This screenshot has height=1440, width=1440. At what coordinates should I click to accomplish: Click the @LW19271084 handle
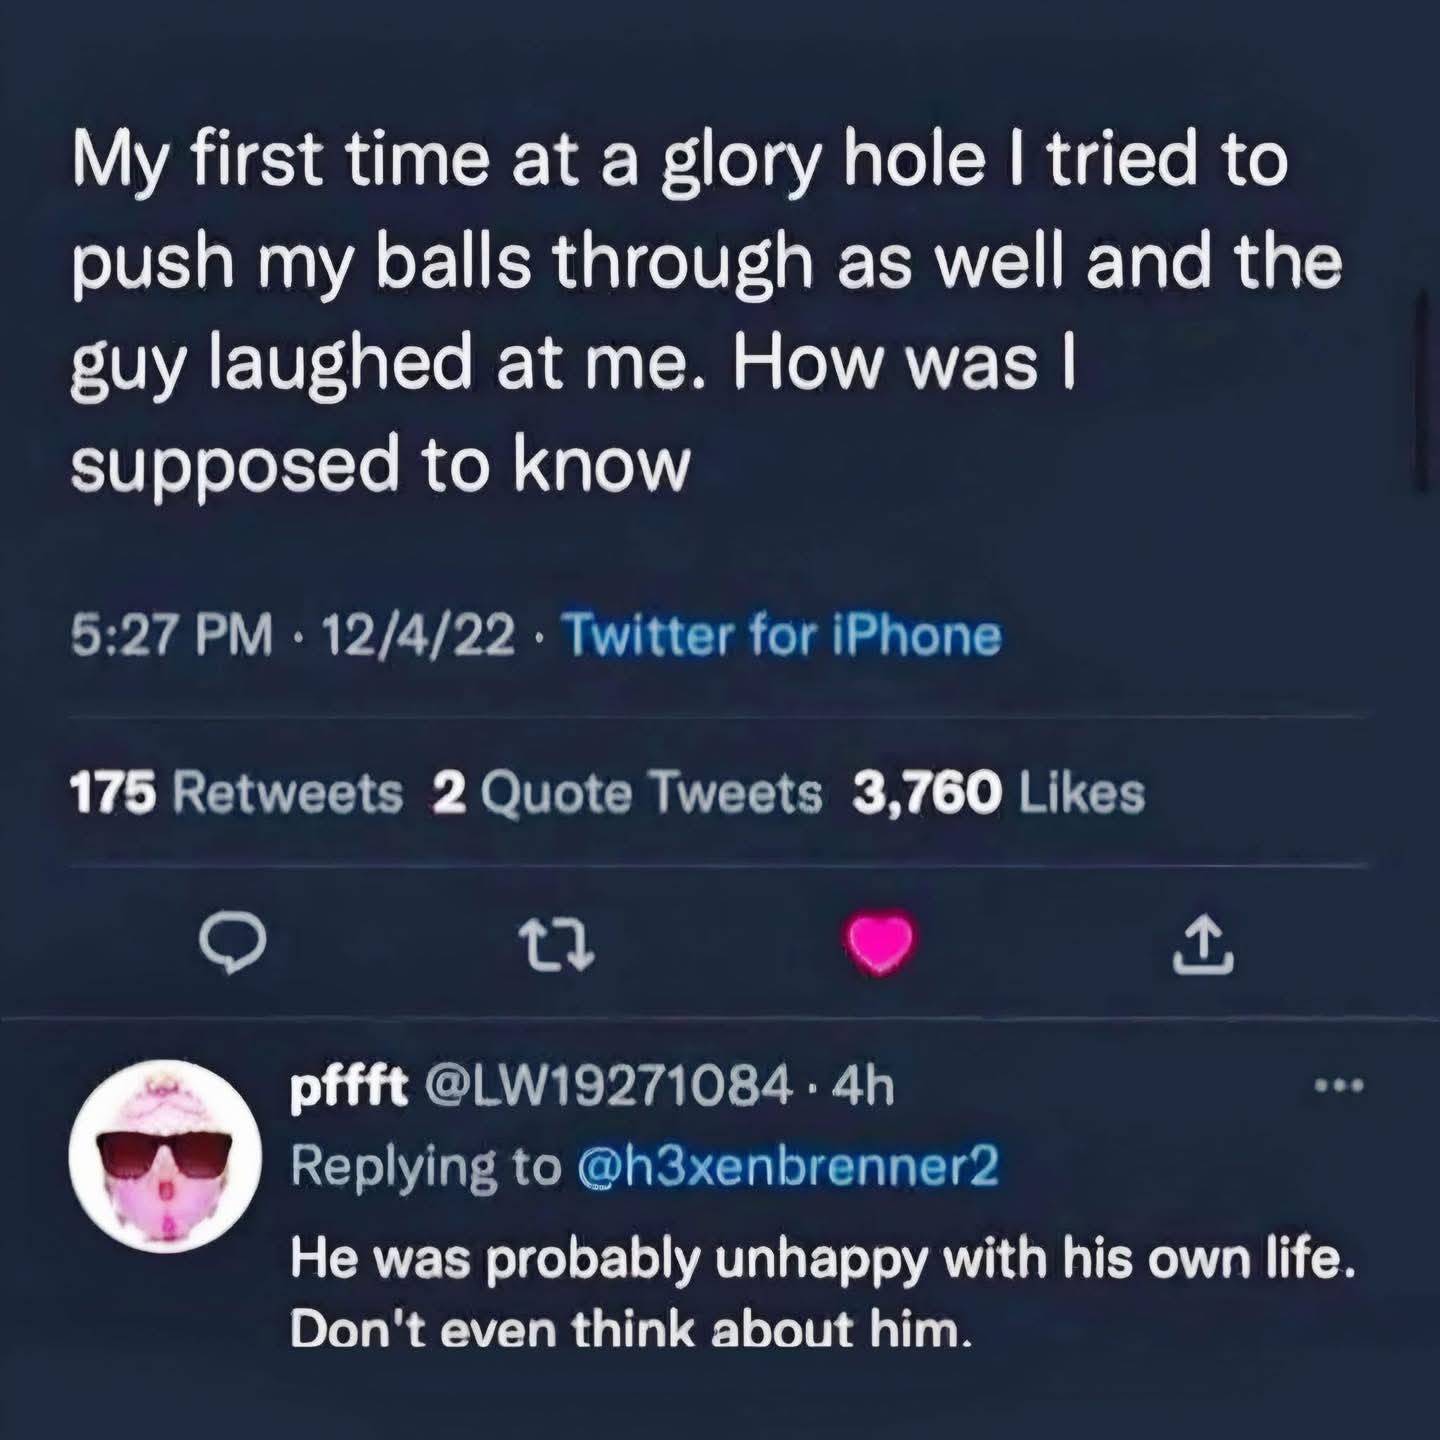(x=611, y=1087)
